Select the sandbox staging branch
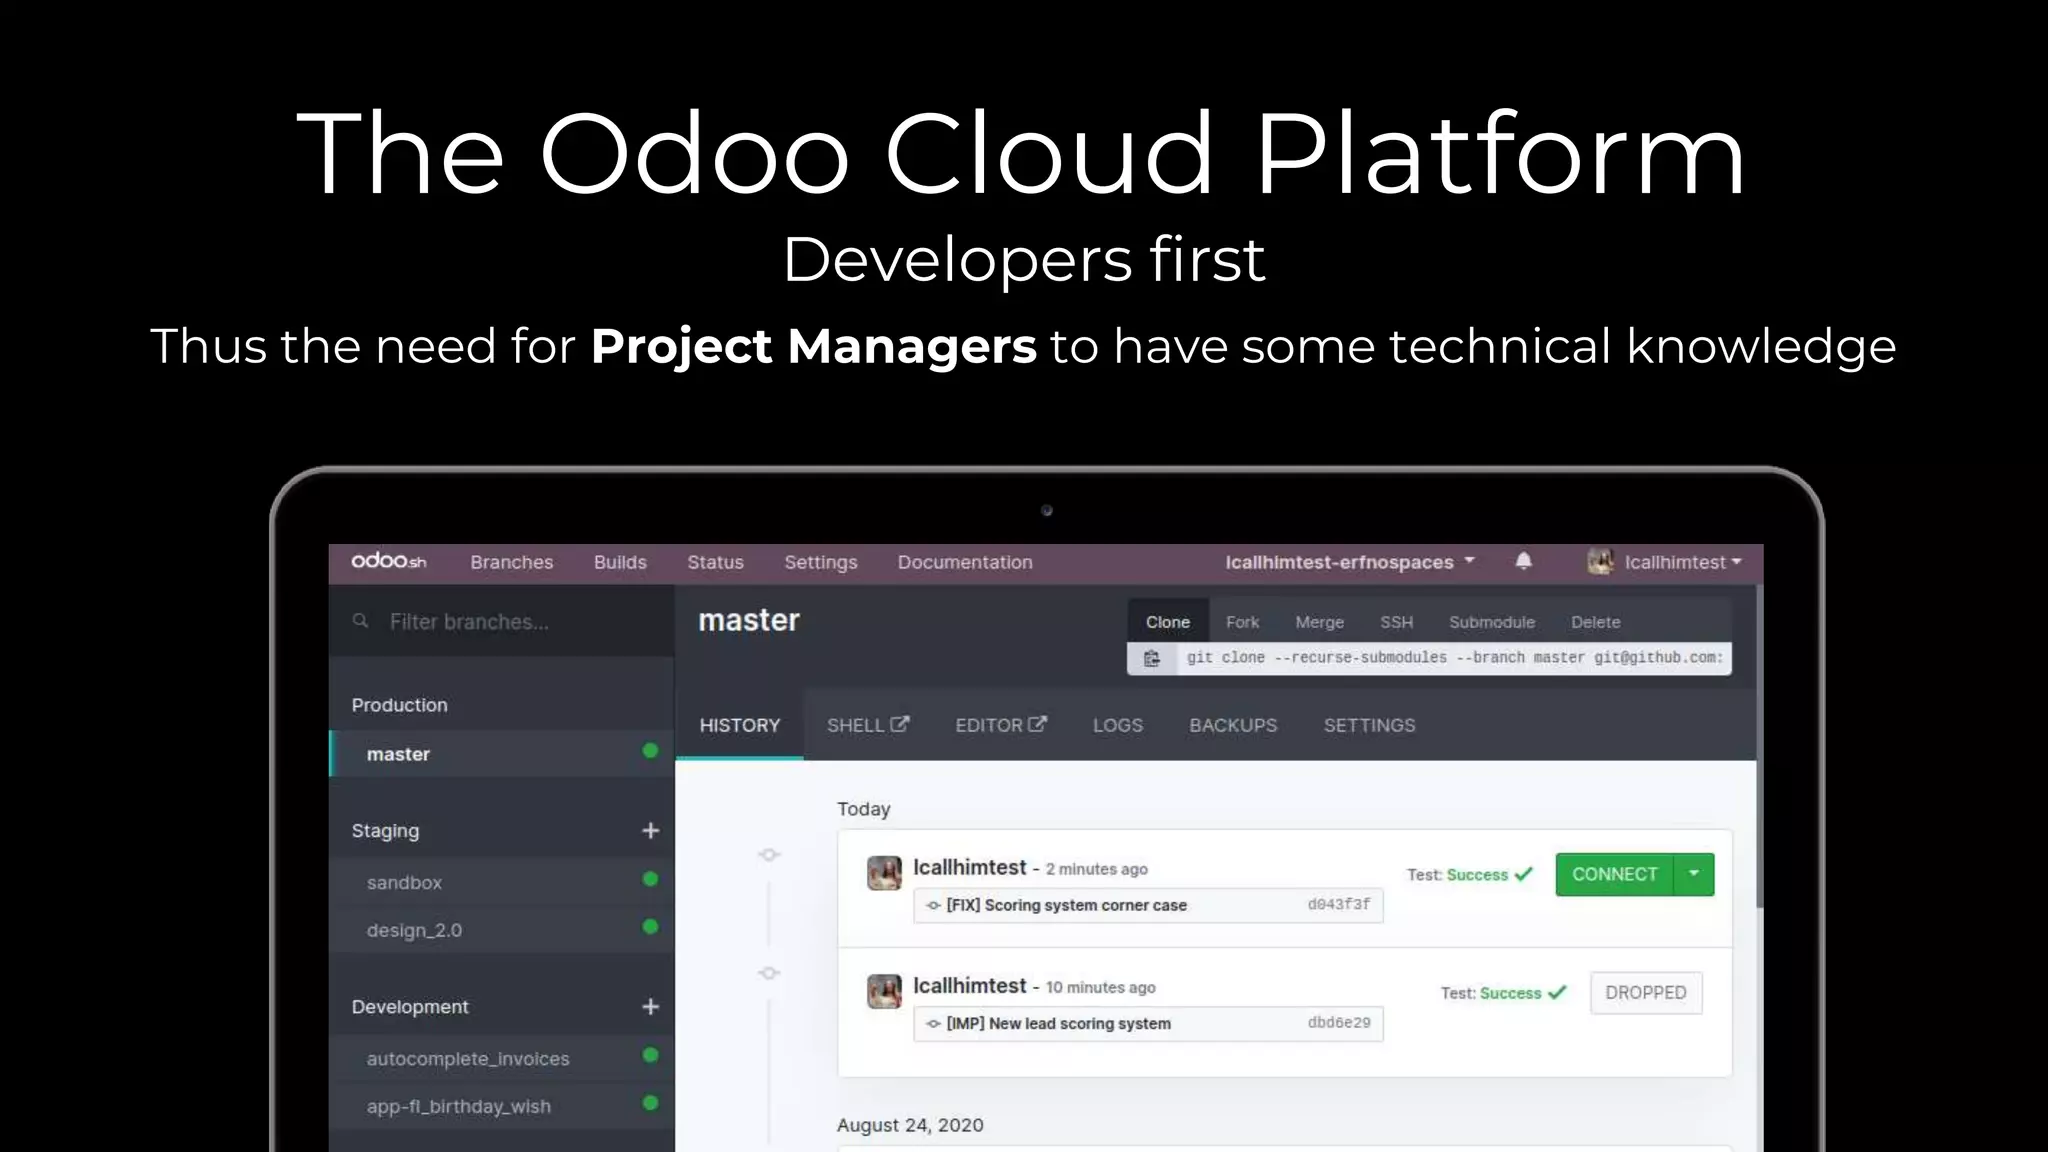2048x1152 pixels. (502, 882)
